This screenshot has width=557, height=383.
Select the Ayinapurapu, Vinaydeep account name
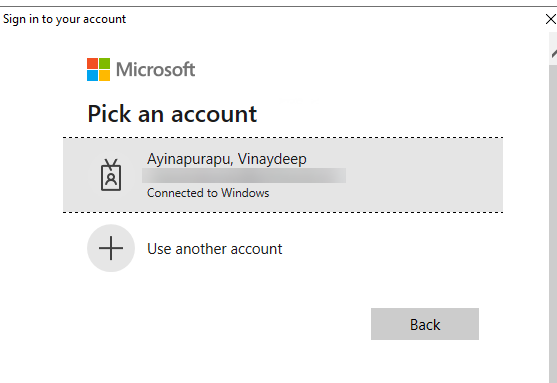227,159
